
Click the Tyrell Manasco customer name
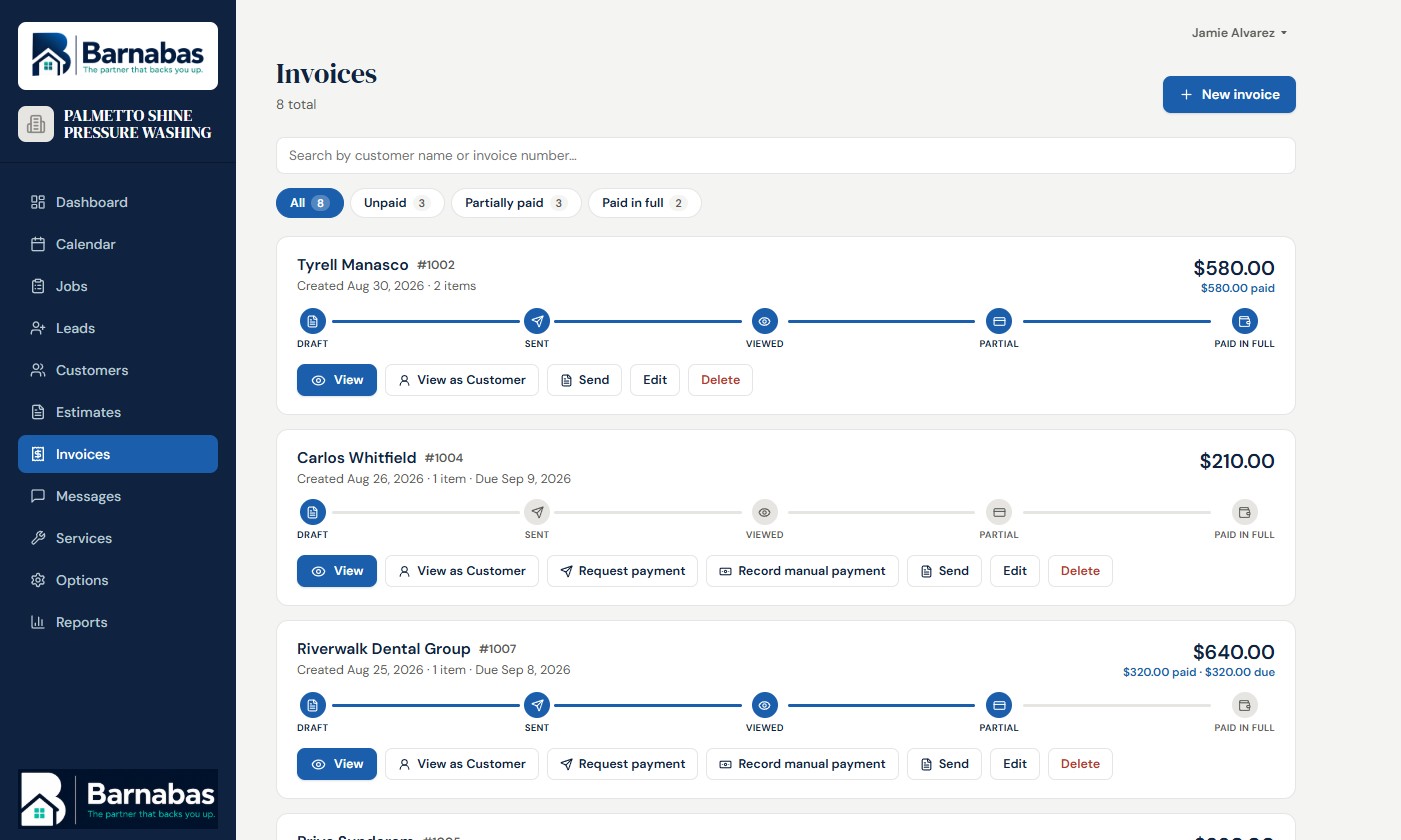(x=353, y=265)
